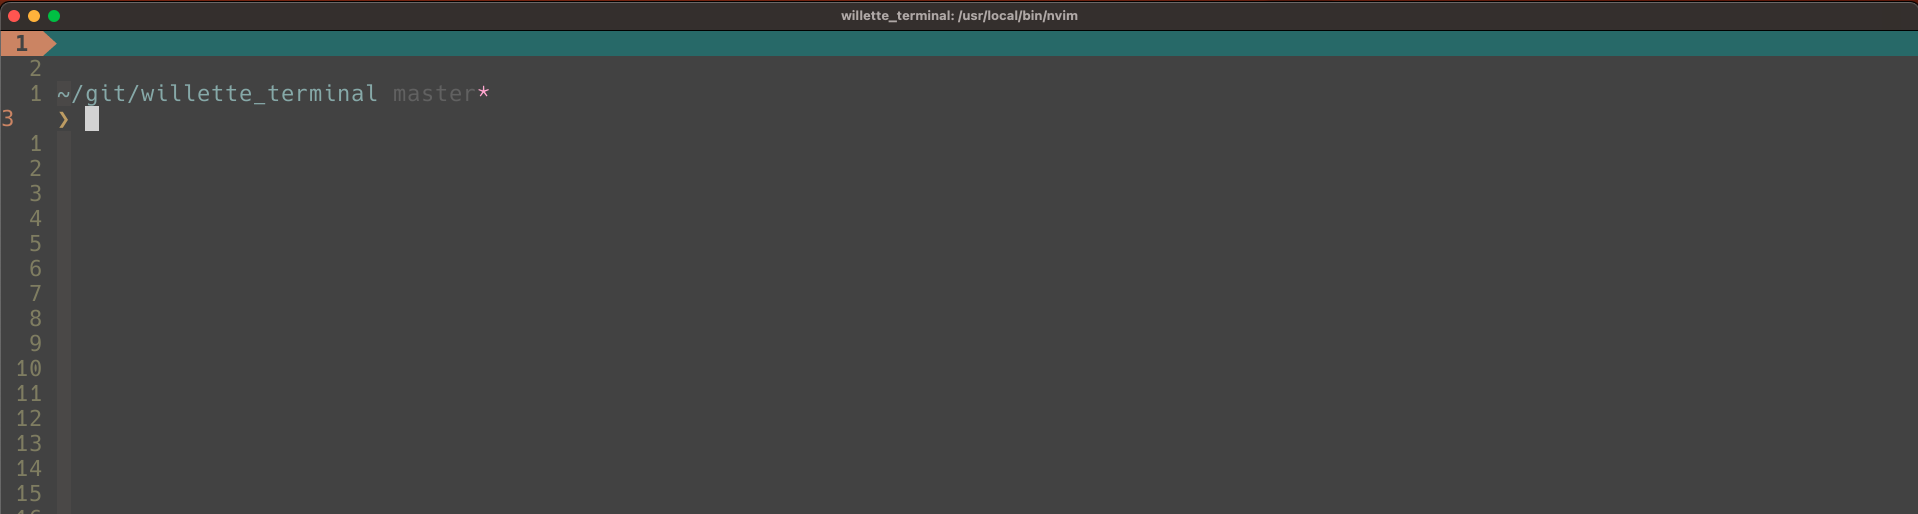Viewport: 1918px width, 514px height.
Task: Place cursor at the terminal block cursor
Action: (92, 119)
